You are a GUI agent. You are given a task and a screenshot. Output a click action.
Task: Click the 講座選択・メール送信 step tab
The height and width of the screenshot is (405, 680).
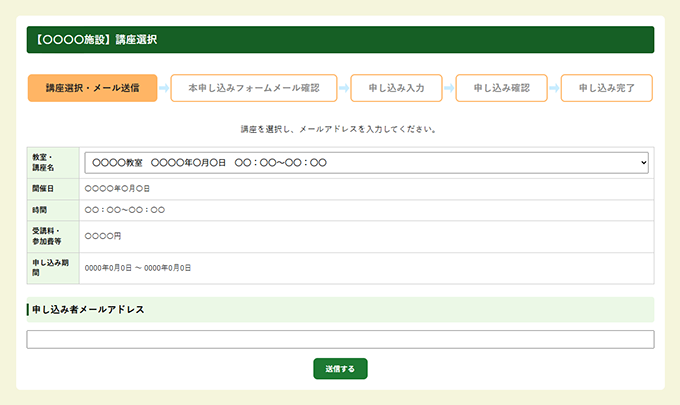93,88
